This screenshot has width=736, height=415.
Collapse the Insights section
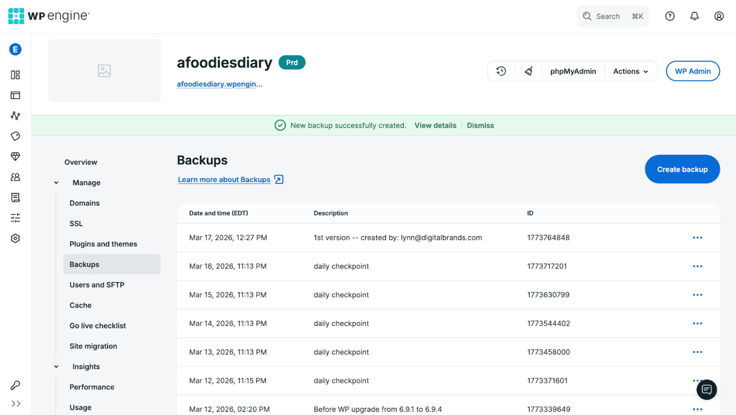tap(56, 367)
